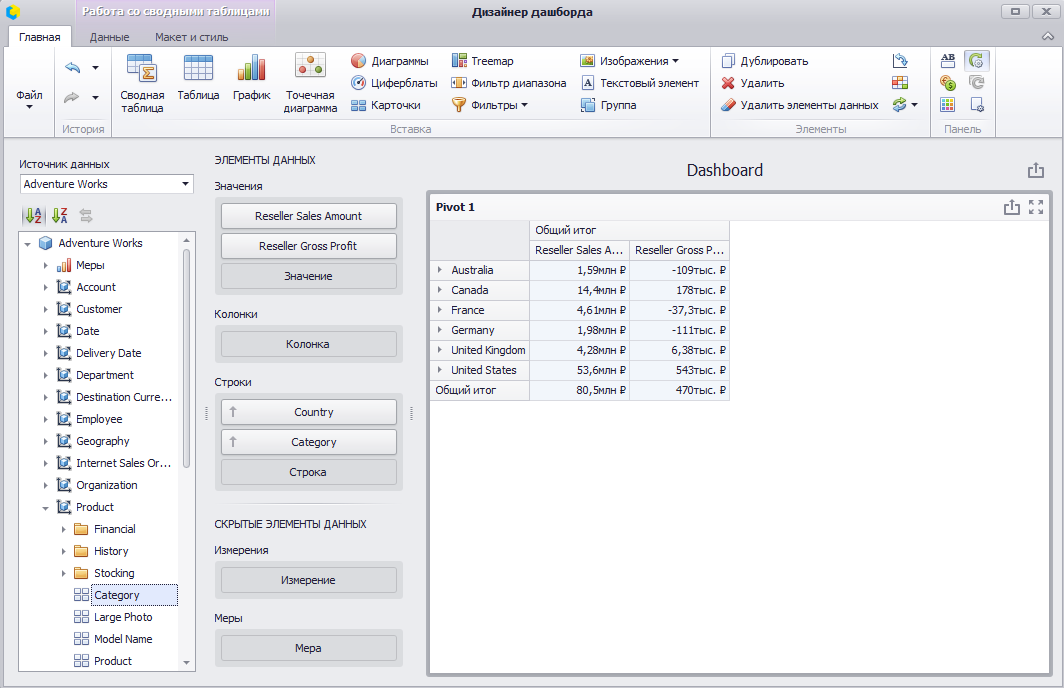The height and width of the screenshot is (688, 1064).
Task: Toggle automatic updates green-arrow button
Action: point(976,61)
